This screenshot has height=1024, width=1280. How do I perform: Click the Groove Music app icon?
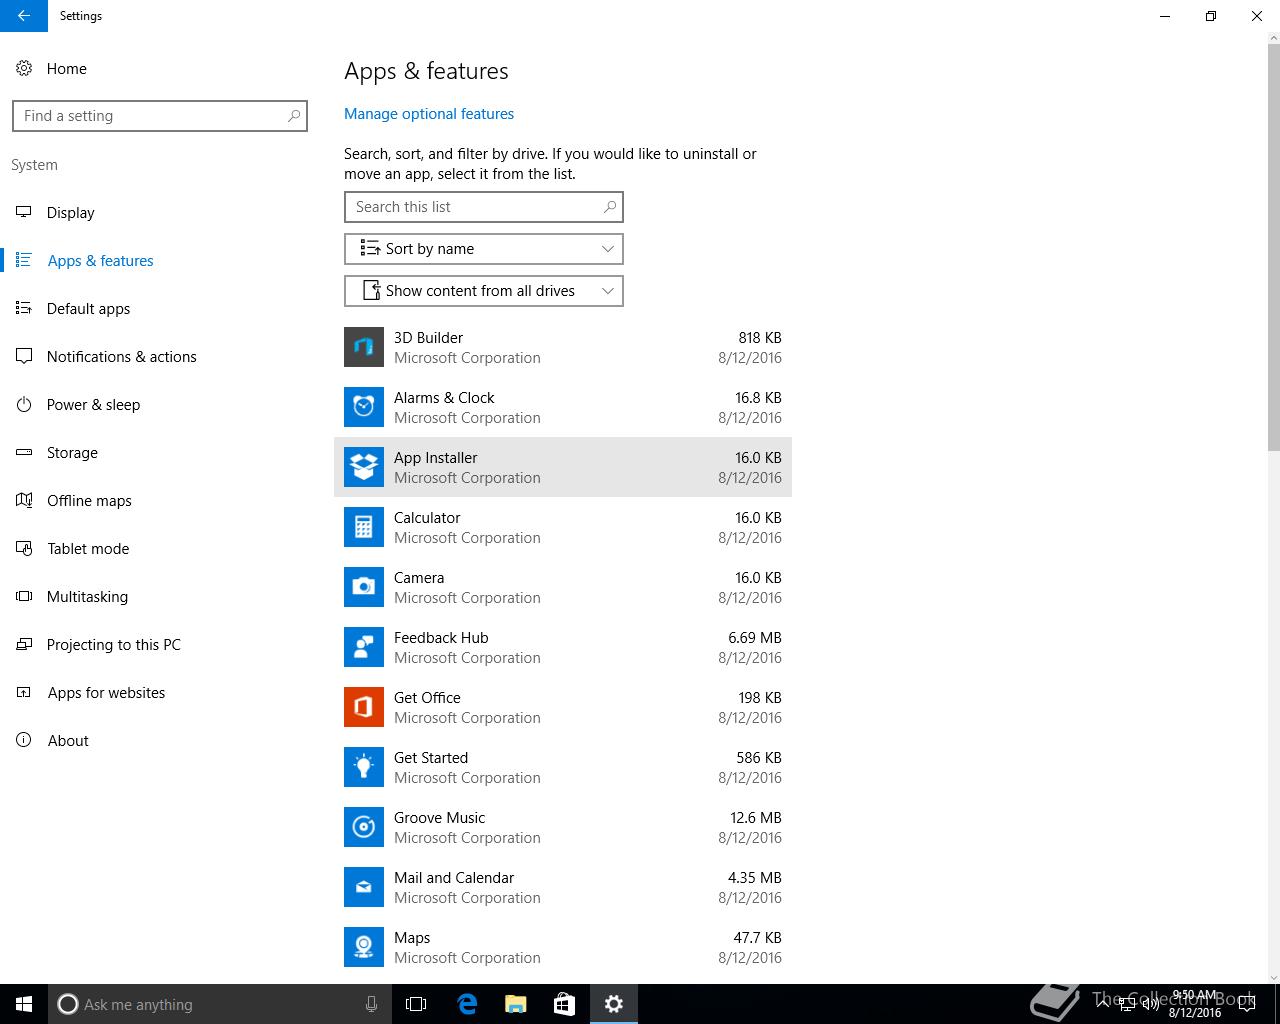[x=364, y=827]
